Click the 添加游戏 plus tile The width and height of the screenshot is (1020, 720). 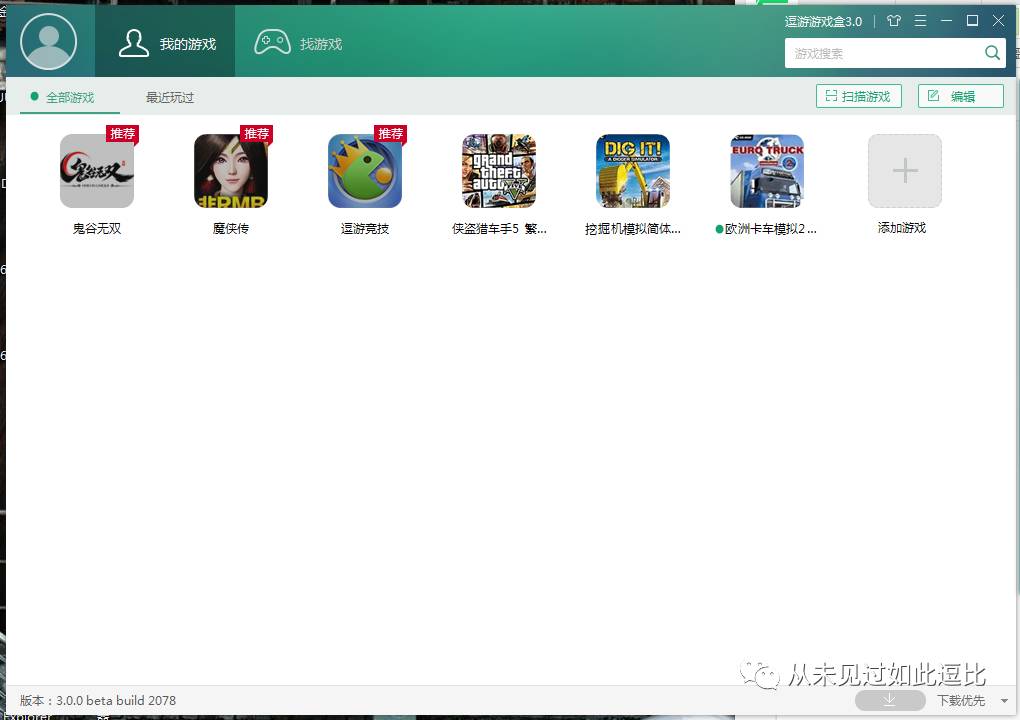pyautogui.click(x=905, y=171)
